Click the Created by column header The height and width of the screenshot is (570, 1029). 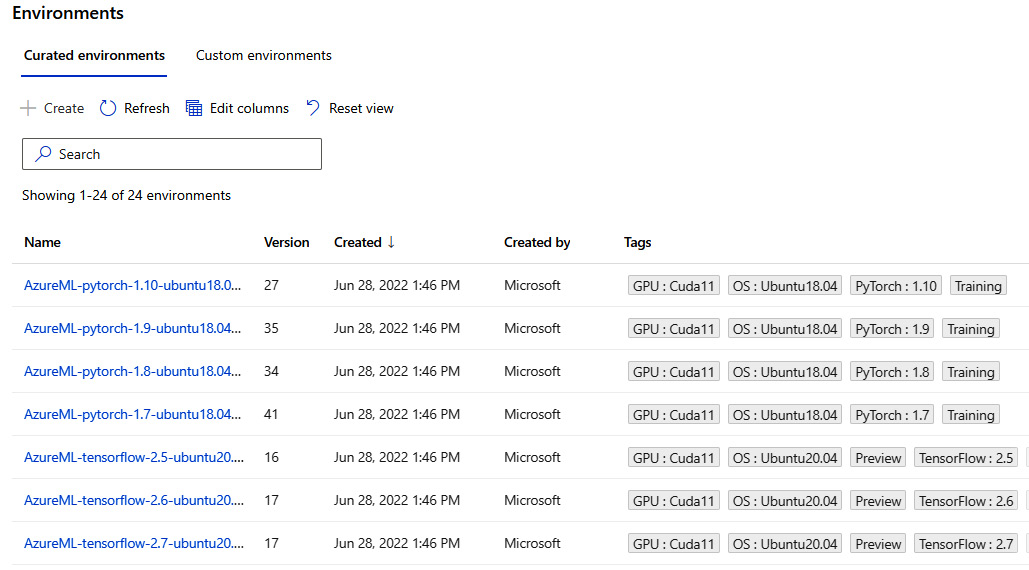tap(537, 242)
